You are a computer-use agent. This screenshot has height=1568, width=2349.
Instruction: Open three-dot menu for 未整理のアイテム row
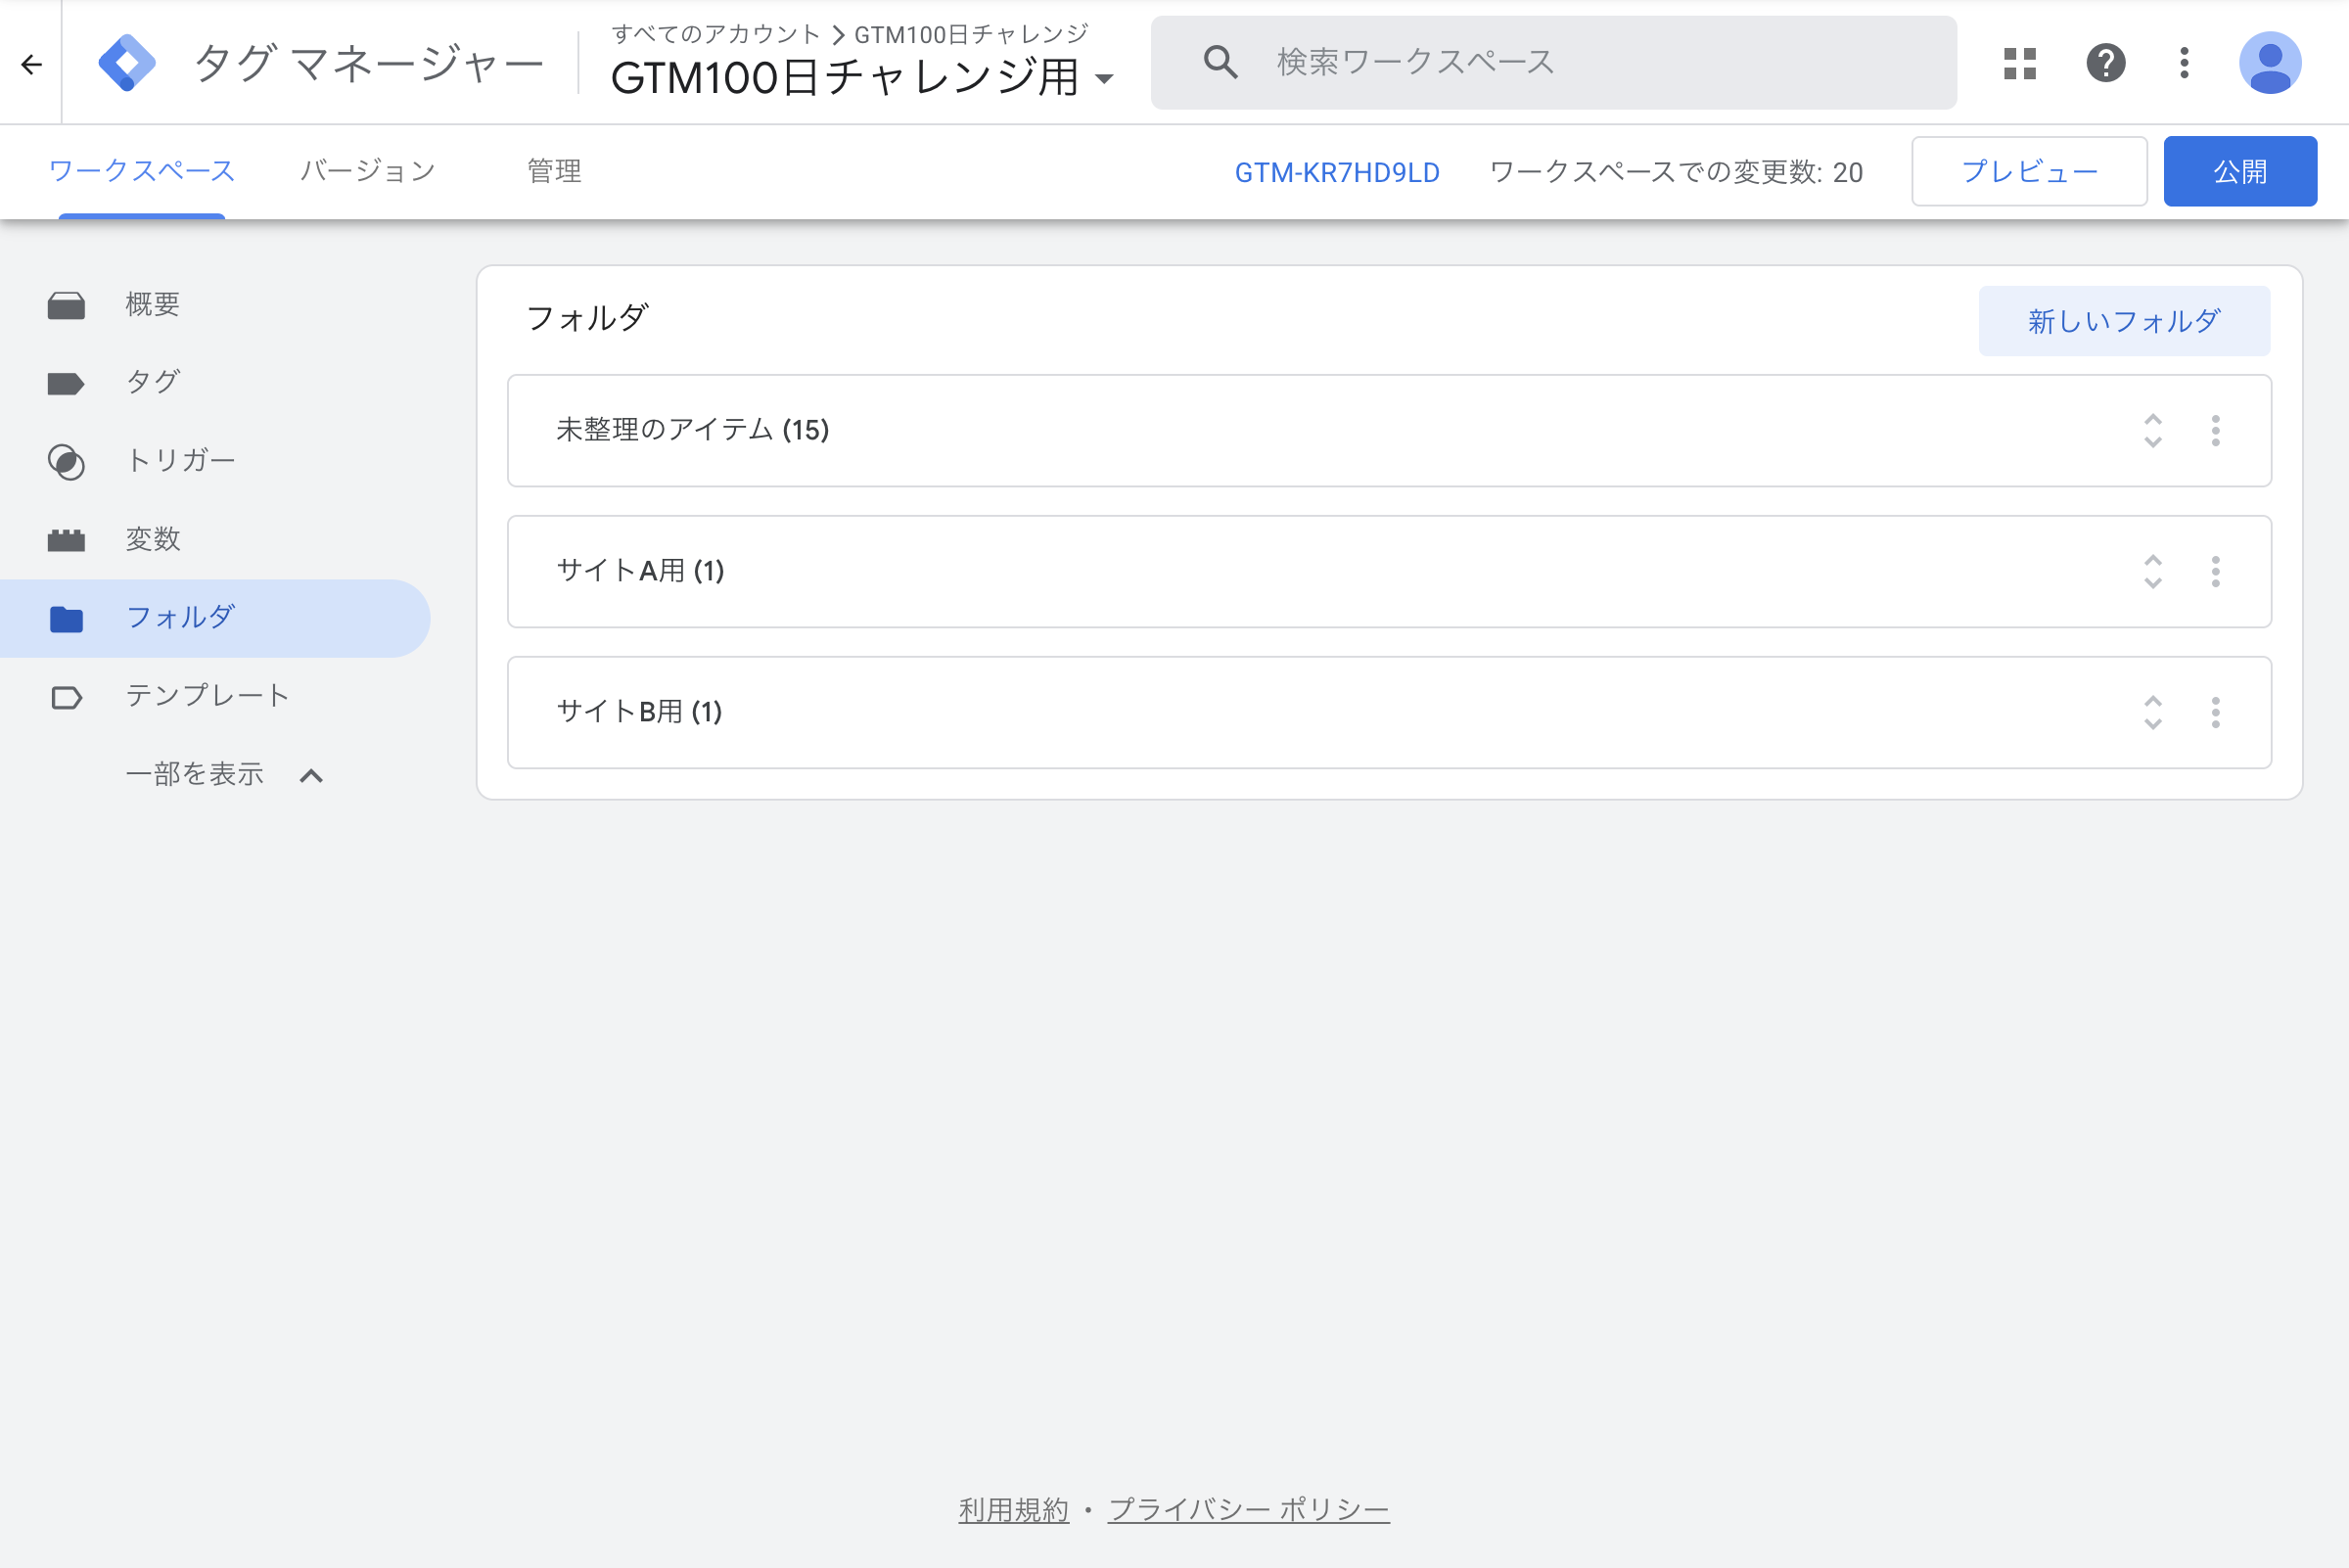[x=2215, y=431]
